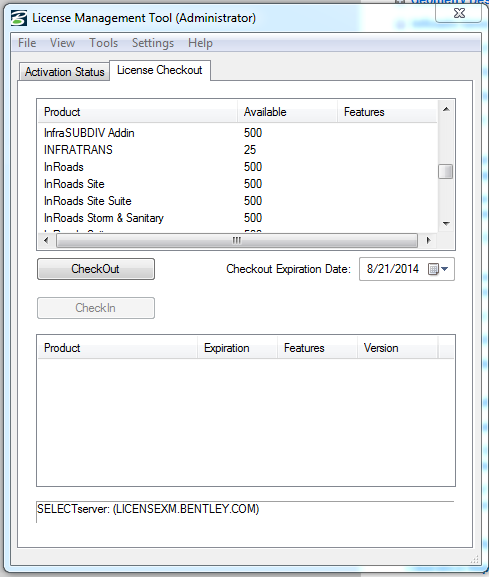
Task: Click the vertical scrollbar thumb in product list
Action: click(x=446, y=171)
